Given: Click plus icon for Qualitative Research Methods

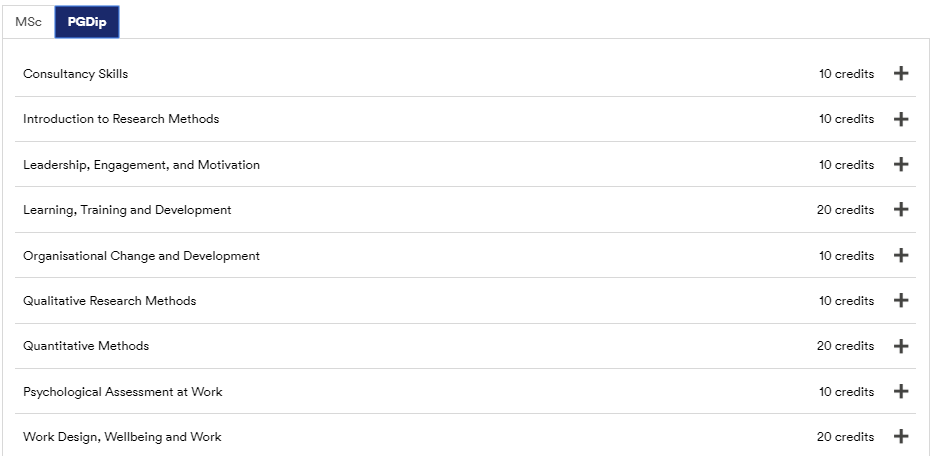Looking at the screenshot, I should (901, 300).
